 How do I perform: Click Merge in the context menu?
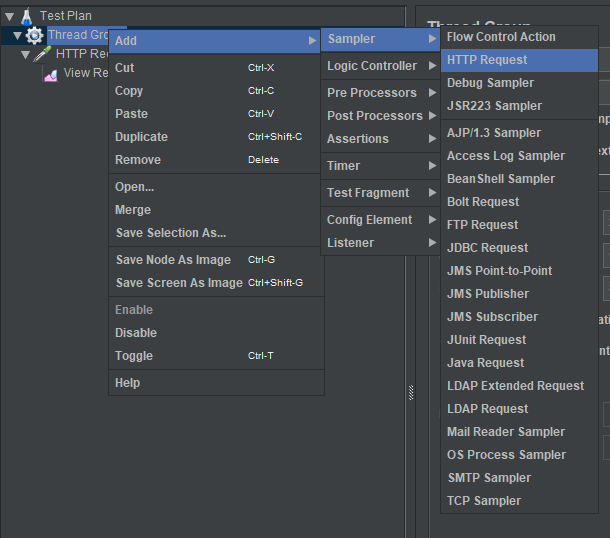[216, 210]
